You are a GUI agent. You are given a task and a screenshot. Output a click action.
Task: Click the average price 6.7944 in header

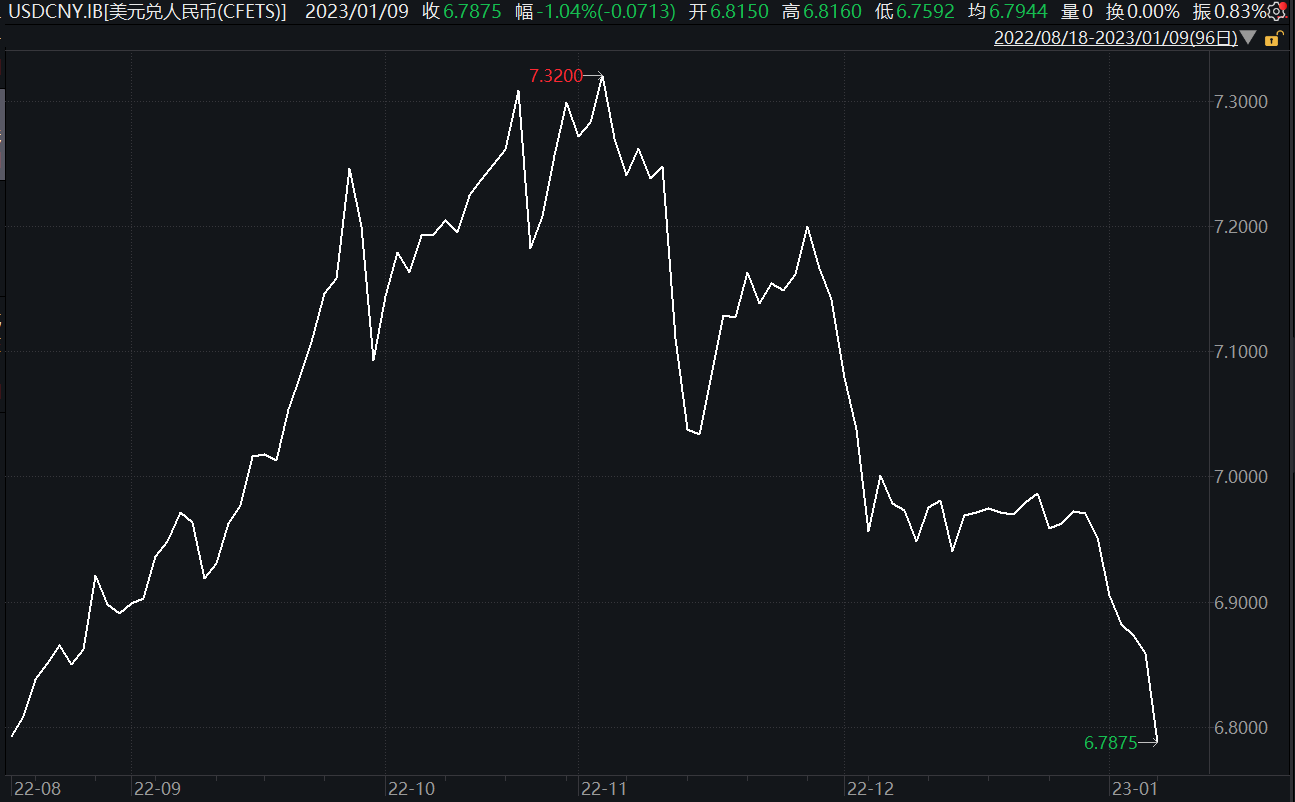[1022, 12]
